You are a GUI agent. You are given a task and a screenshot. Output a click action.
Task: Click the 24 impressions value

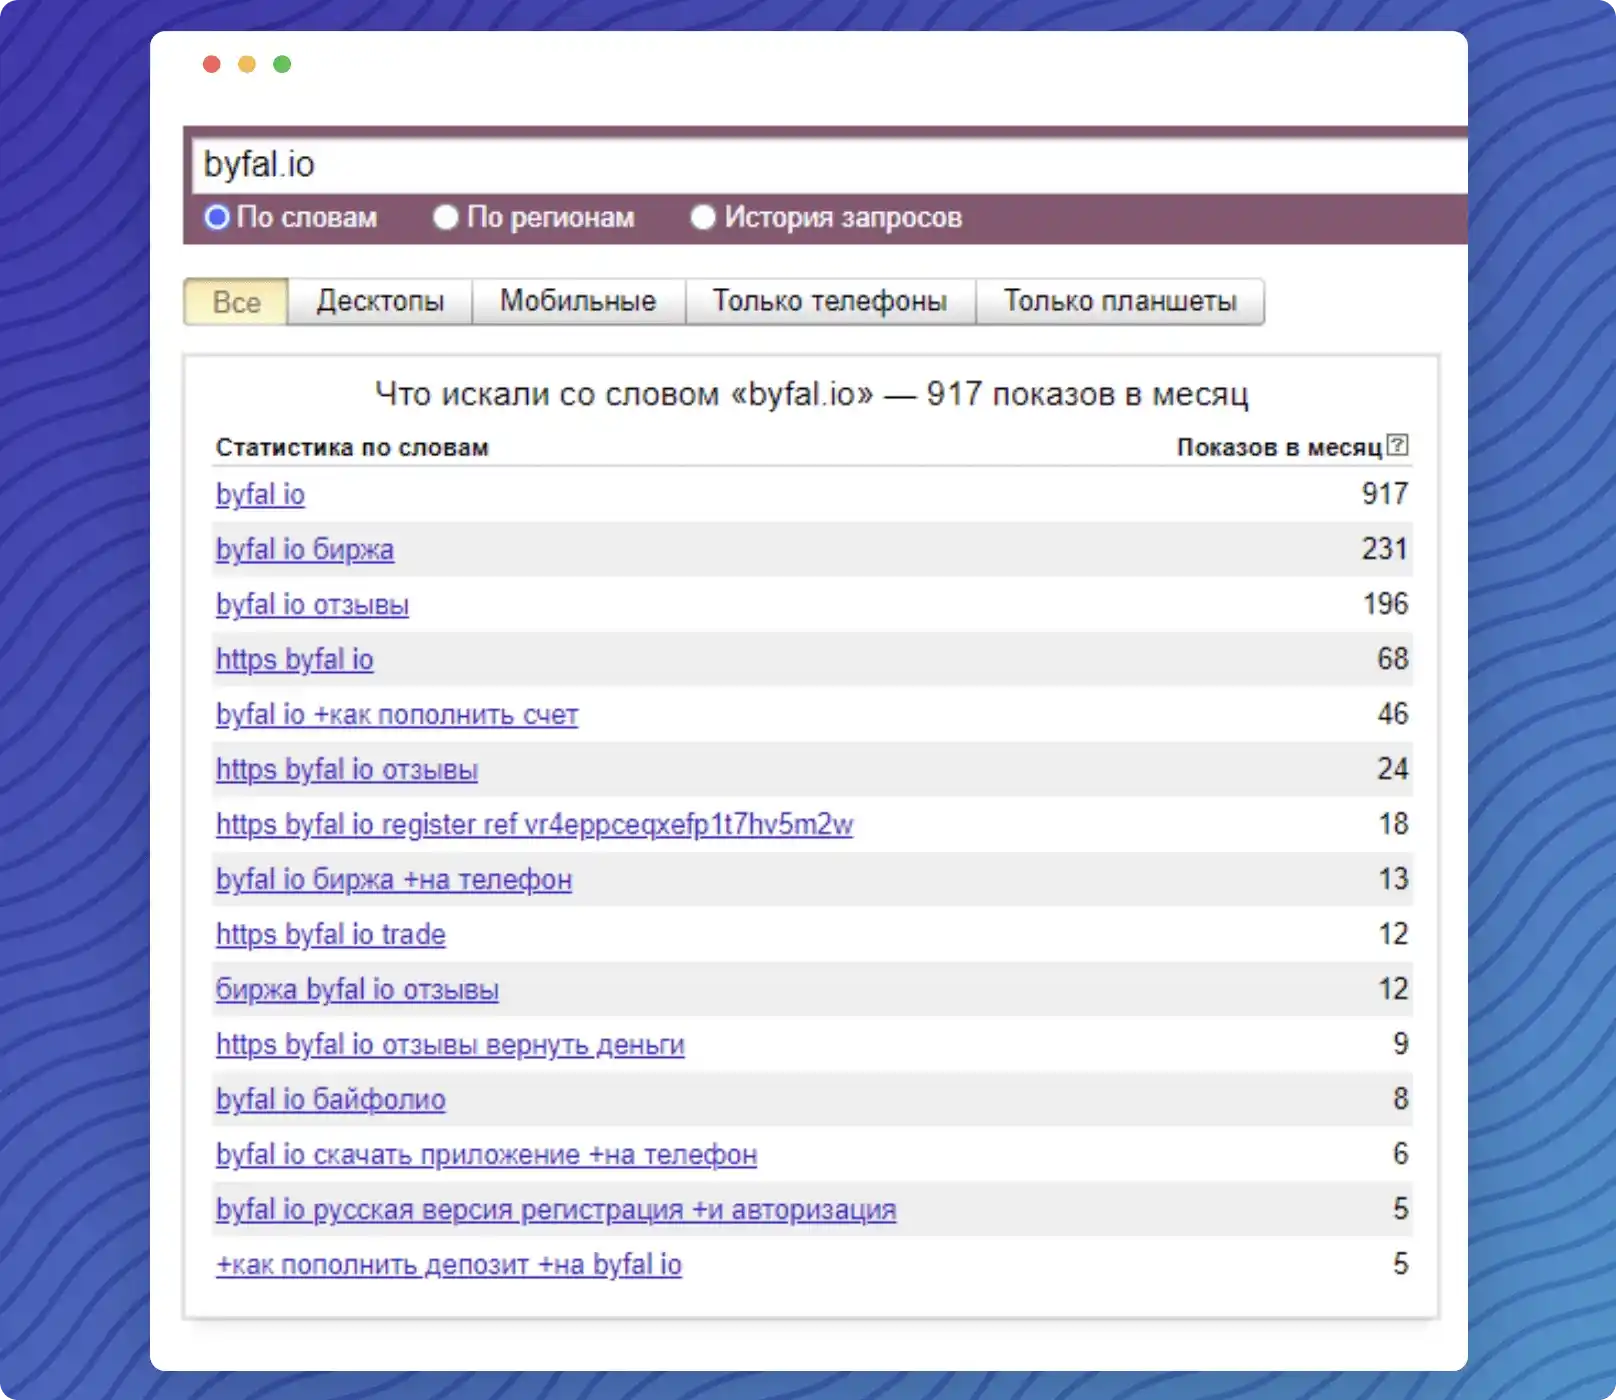pyautogui.click(x=1393, y=769)
